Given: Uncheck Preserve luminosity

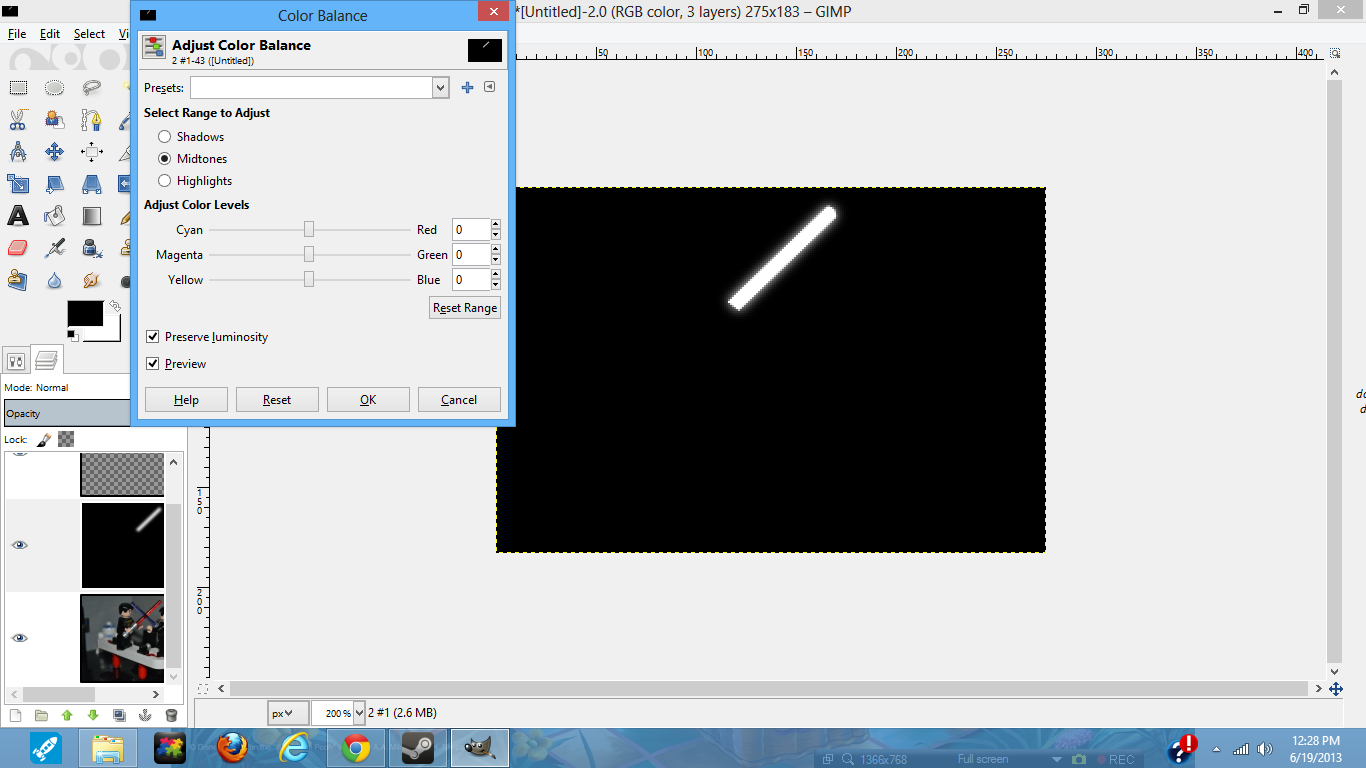Looking at the screenshot, I should tap(152, 337).
